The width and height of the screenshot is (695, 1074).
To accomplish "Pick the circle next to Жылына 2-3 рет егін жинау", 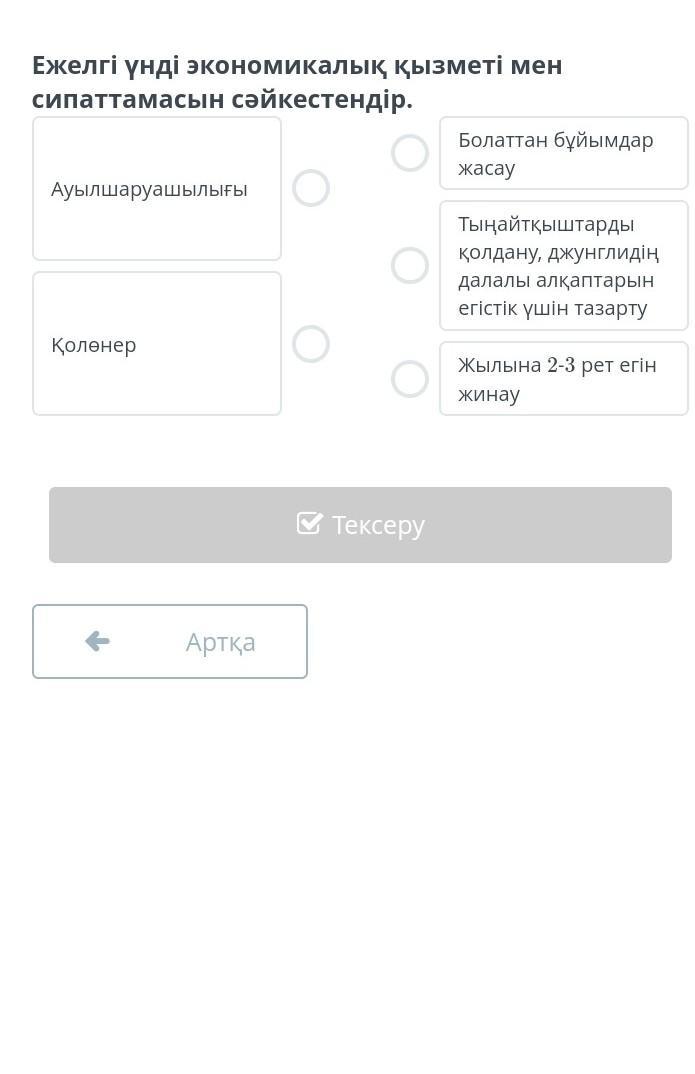I will tap(410, 379).
